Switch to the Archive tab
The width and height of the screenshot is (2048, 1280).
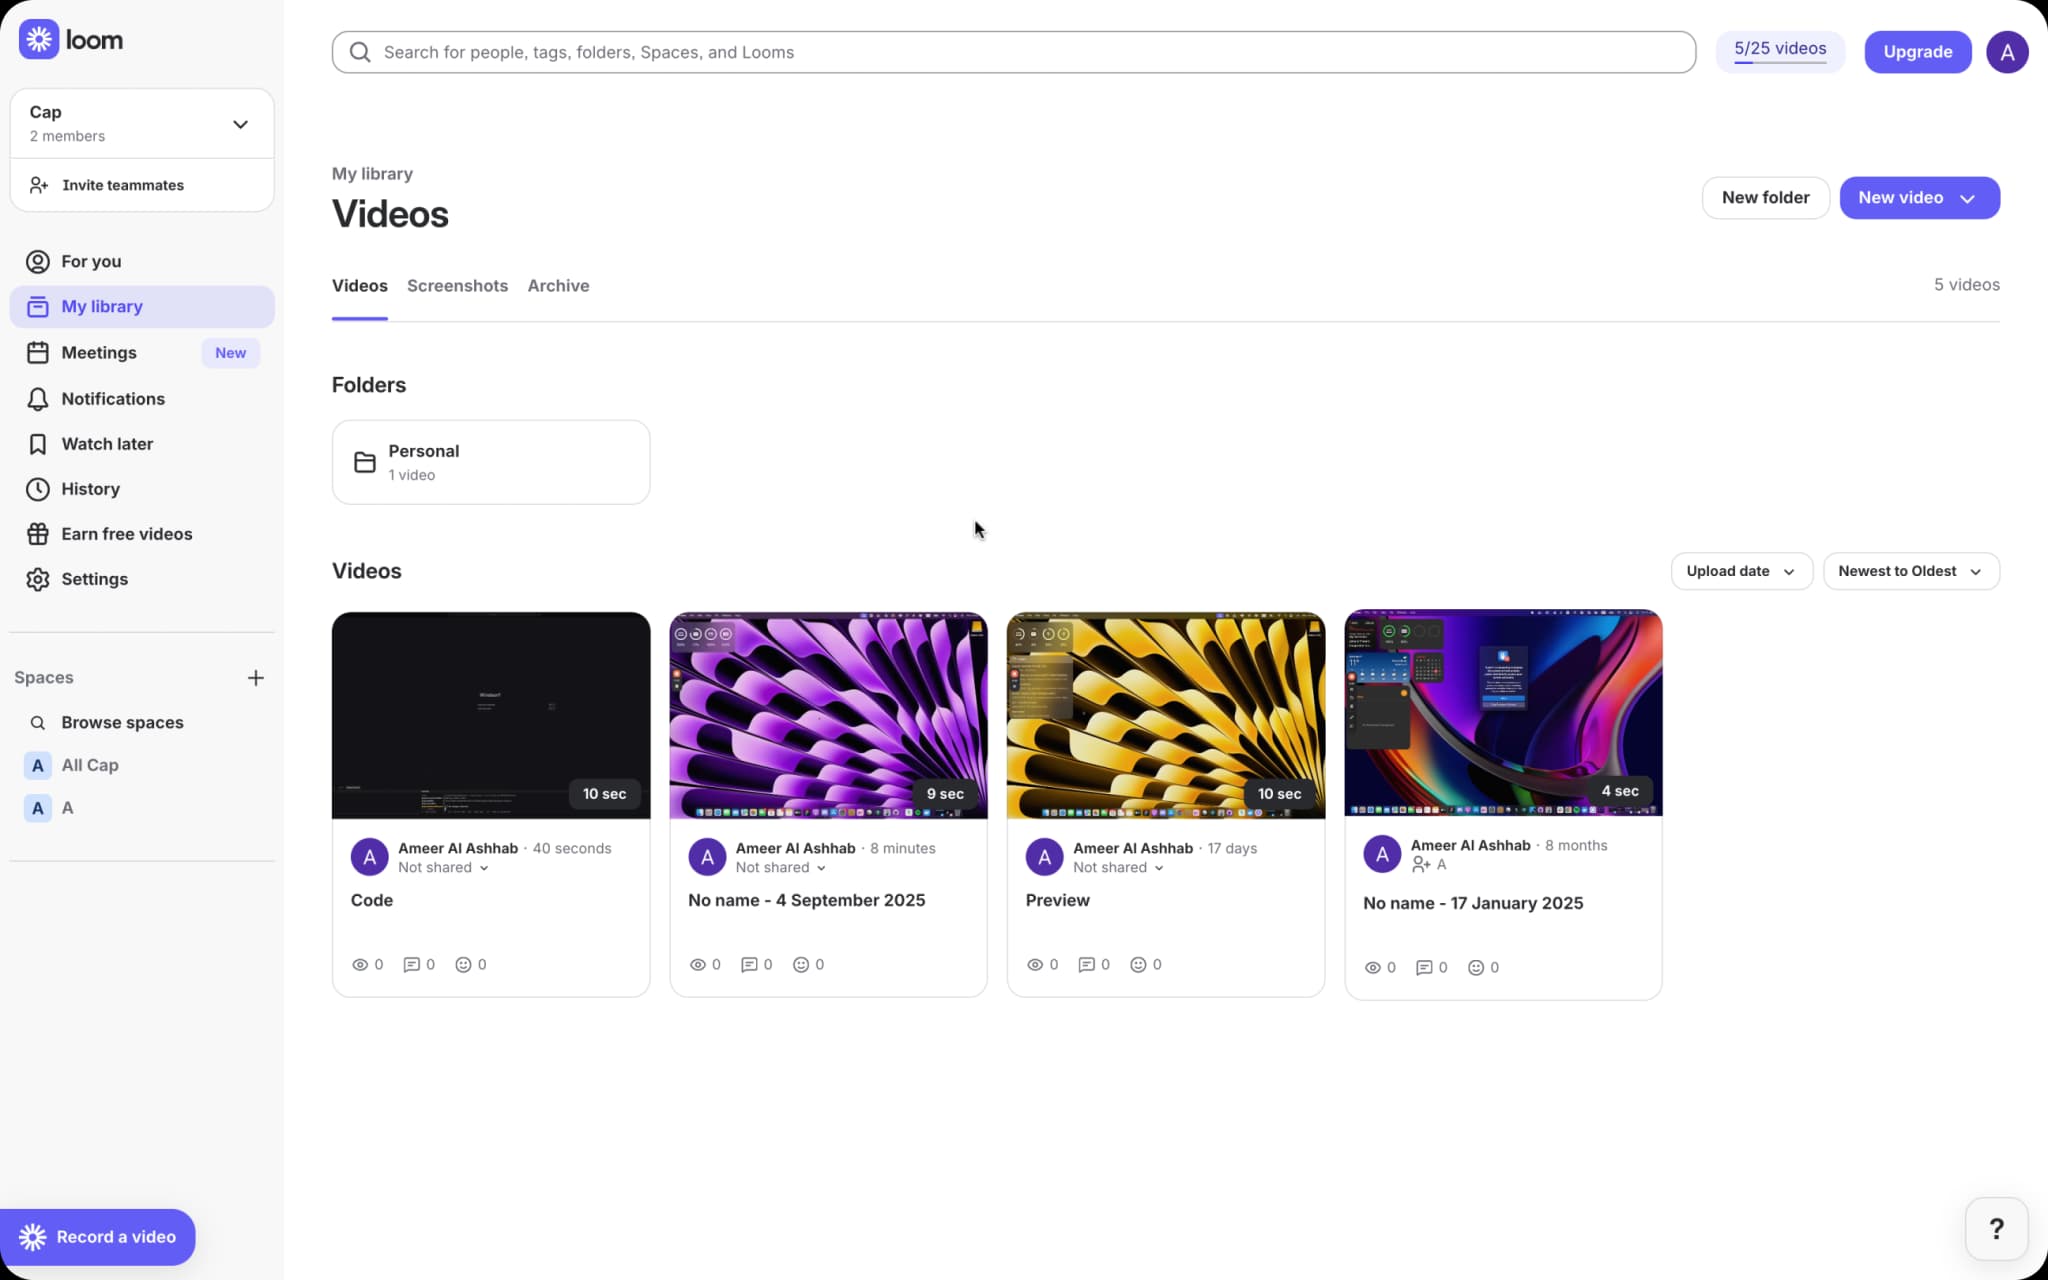tap(557, 286)
